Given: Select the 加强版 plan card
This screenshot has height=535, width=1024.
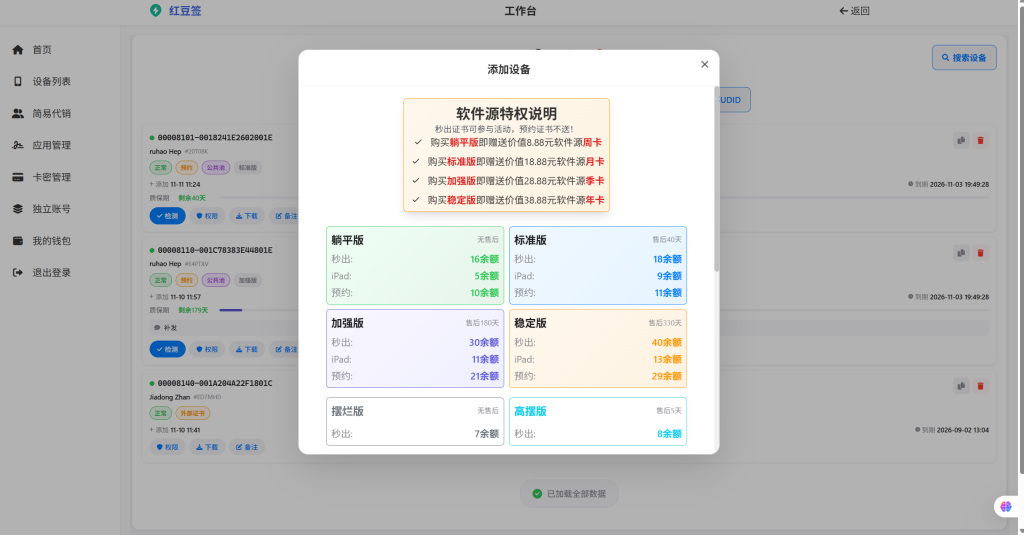Looking at the screenshot, I should click(x=415, y=348).
